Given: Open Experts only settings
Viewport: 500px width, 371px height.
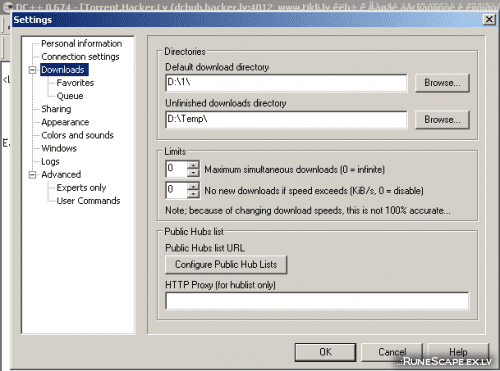Looking at the screenshot, I should 81,188.
